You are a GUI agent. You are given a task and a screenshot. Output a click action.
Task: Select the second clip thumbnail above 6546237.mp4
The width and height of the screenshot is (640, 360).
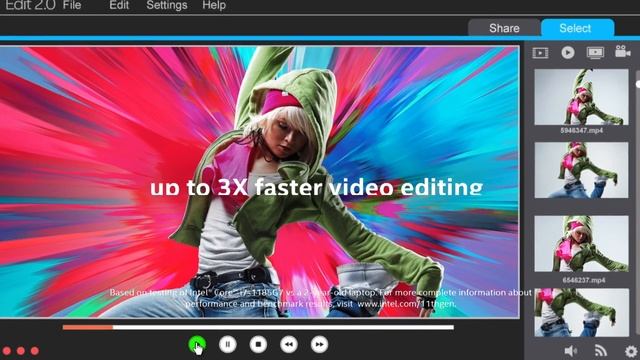coord(581,170)
